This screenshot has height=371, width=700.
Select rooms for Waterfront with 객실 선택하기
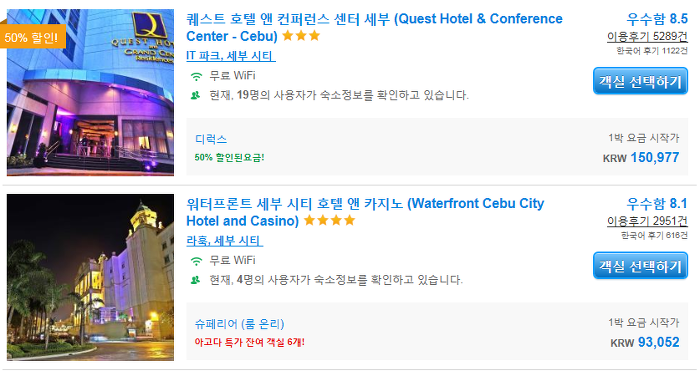[x=640, y=266]
